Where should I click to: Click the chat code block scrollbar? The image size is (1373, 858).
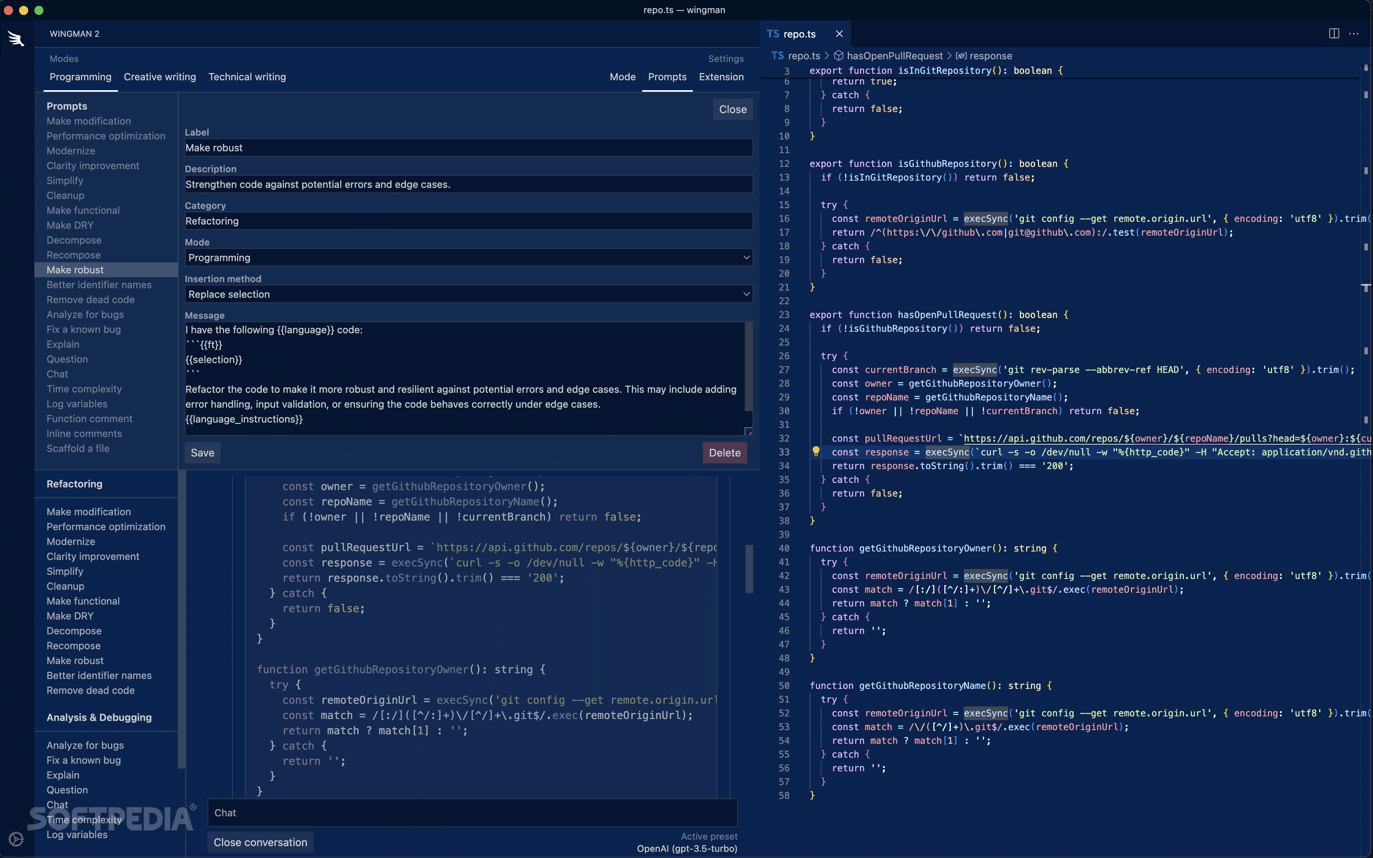click(749, 569)
